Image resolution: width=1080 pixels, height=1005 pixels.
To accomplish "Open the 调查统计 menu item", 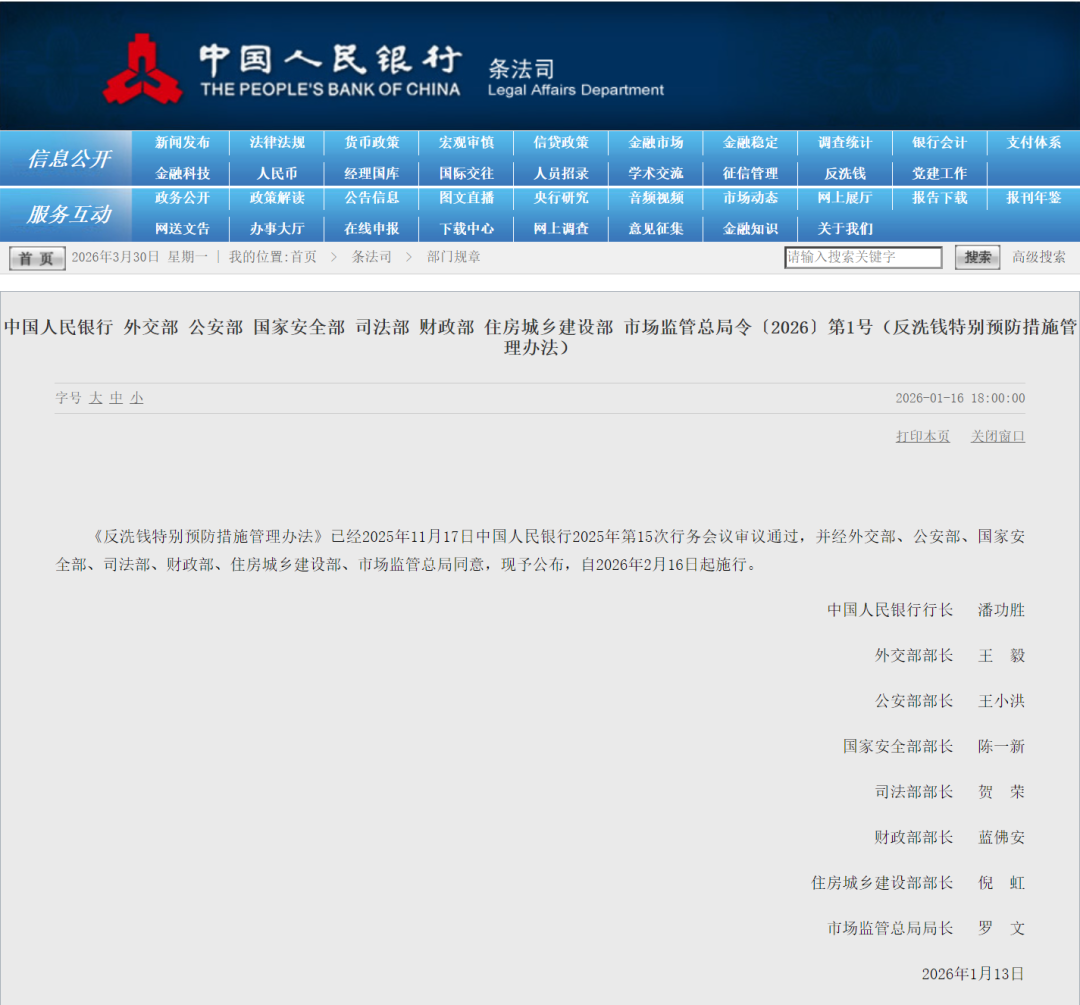I will coord(845,143).
